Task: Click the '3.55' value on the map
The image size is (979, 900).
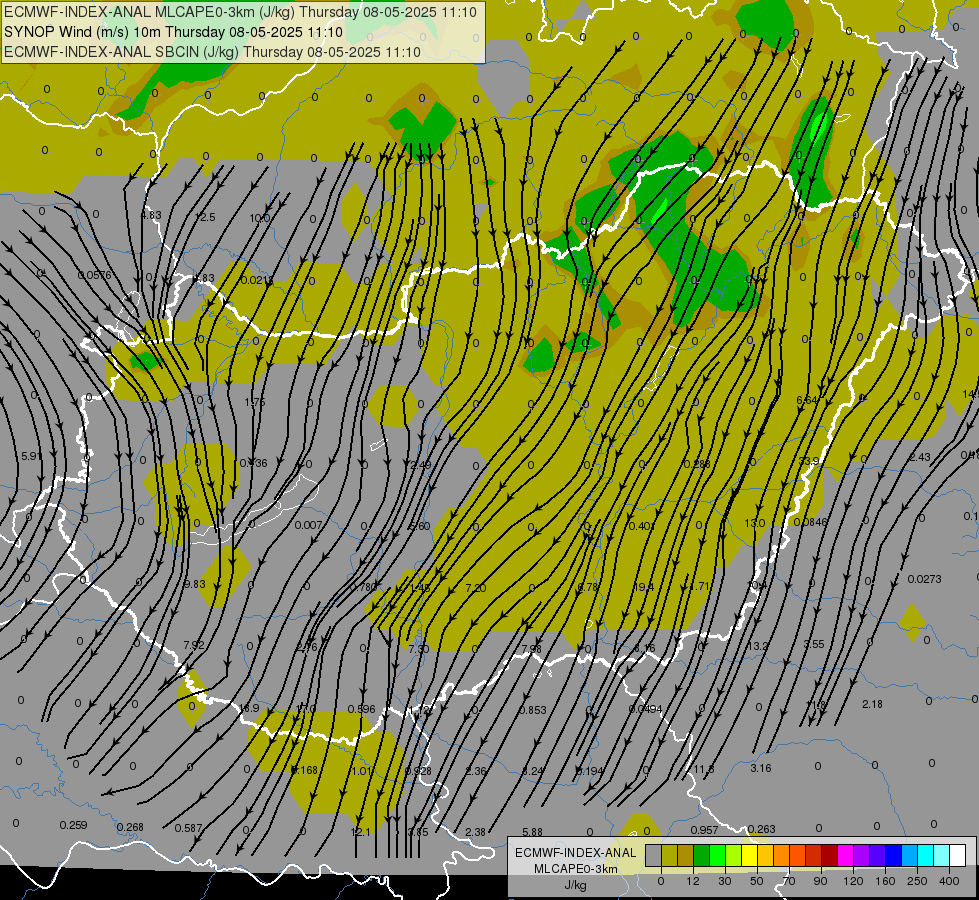Action: tap(814, 644)
